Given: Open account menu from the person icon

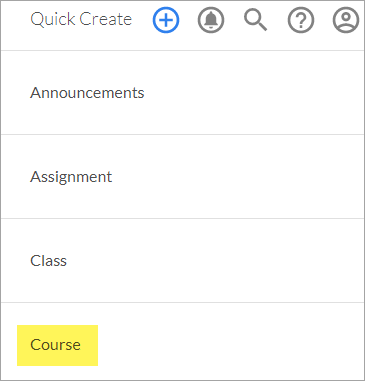Looking at the screenshot, I should point(346,20).
